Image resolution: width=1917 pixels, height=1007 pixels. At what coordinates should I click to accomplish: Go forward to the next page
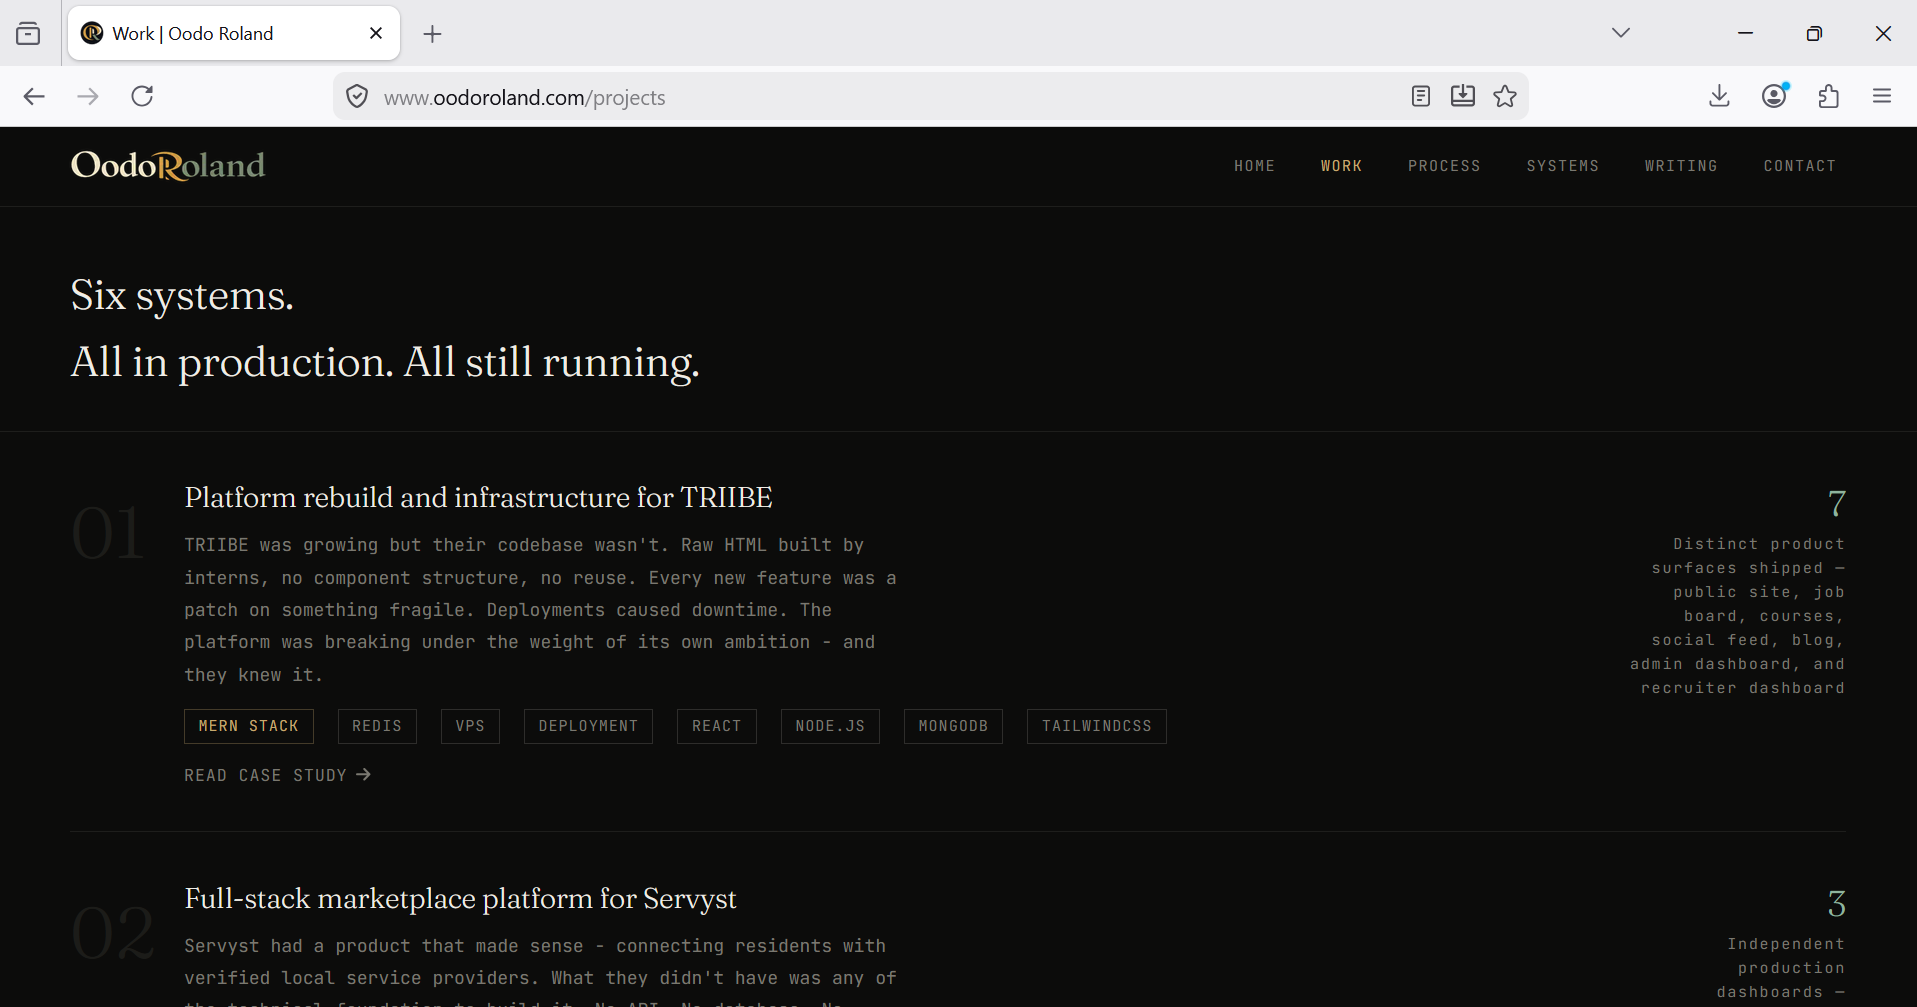point(88,96)
